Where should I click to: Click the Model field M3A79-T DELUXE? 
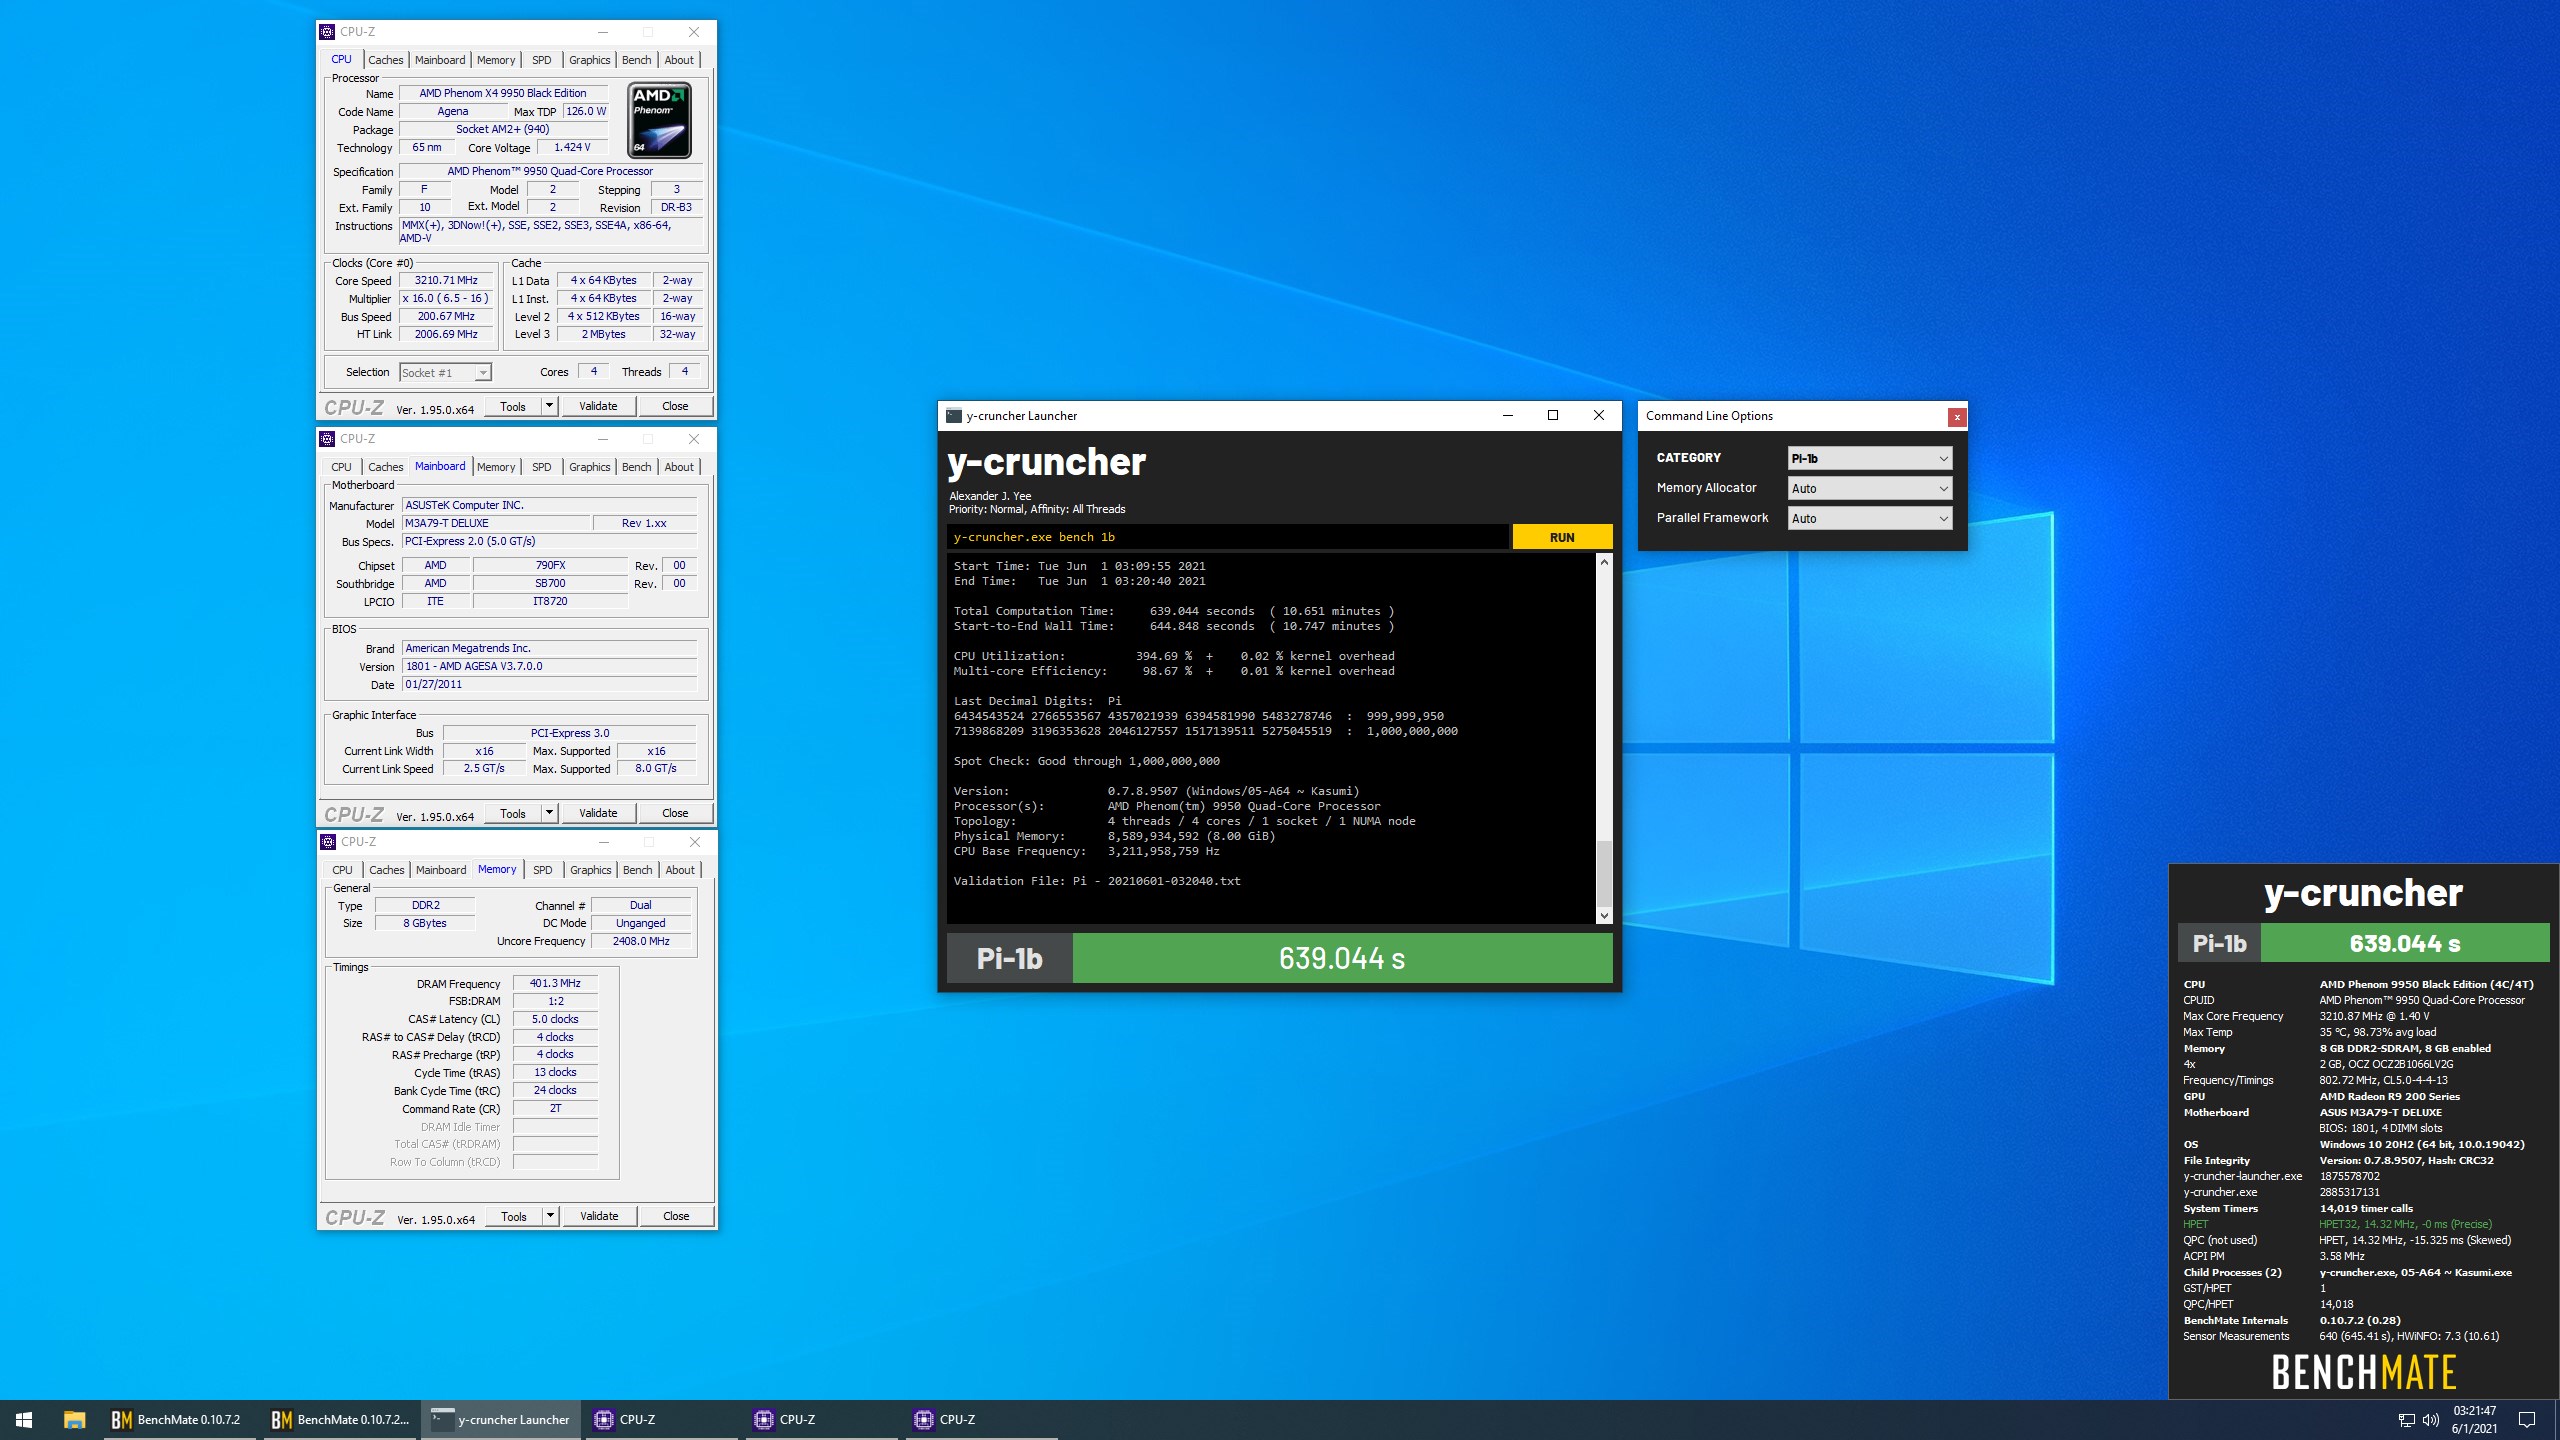(495, 523)
